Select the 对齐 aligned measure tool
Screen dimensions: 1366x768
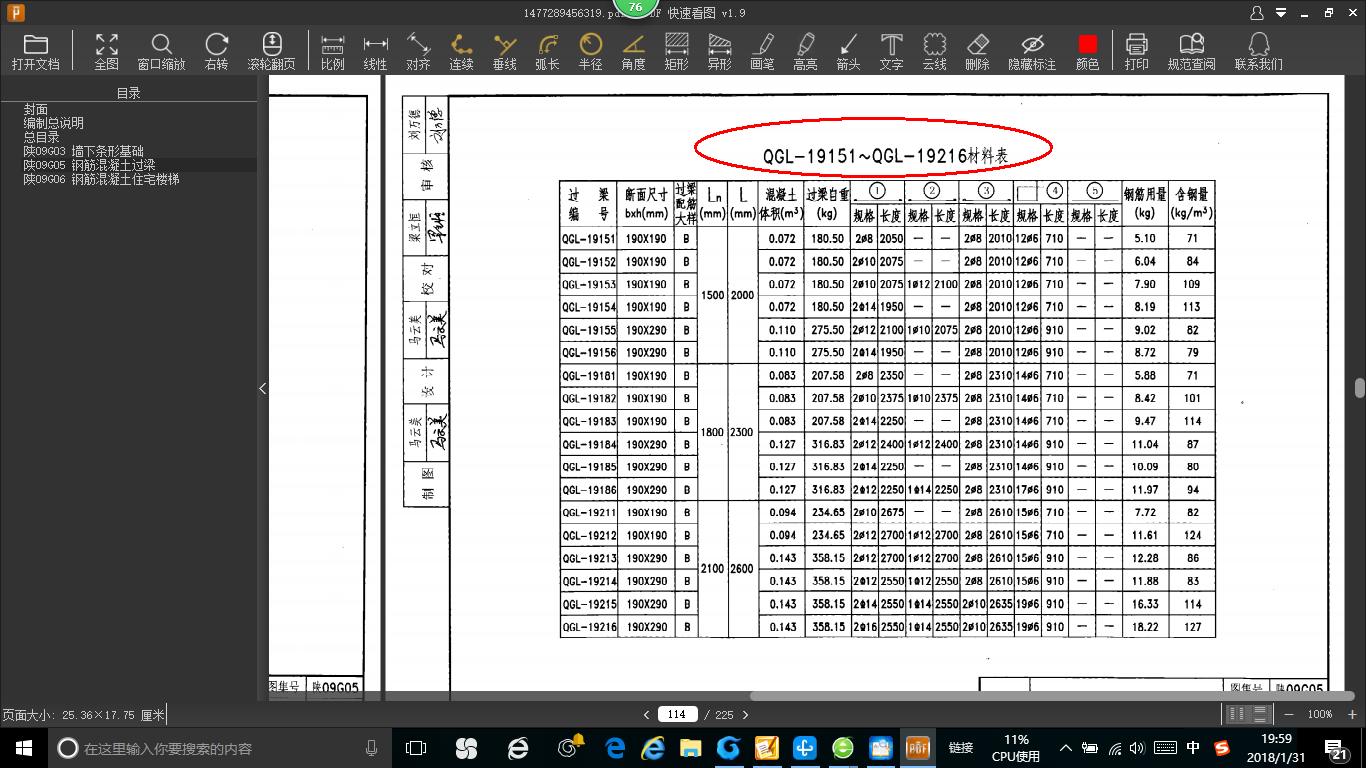(x=418, y=52)
